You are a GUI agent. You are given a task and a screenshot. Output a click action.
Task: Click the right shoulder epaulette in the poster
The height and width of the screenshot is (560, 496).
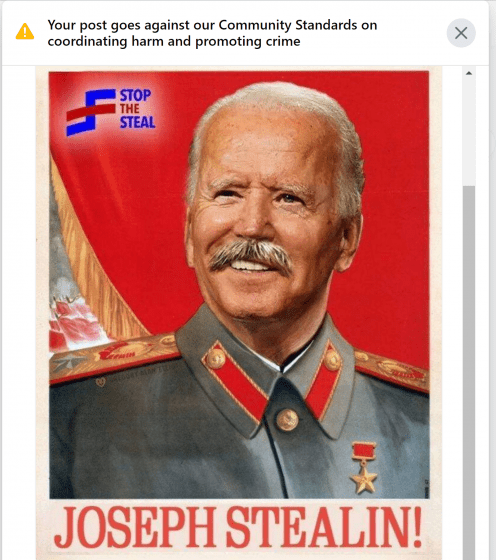(x=392, y=370)
